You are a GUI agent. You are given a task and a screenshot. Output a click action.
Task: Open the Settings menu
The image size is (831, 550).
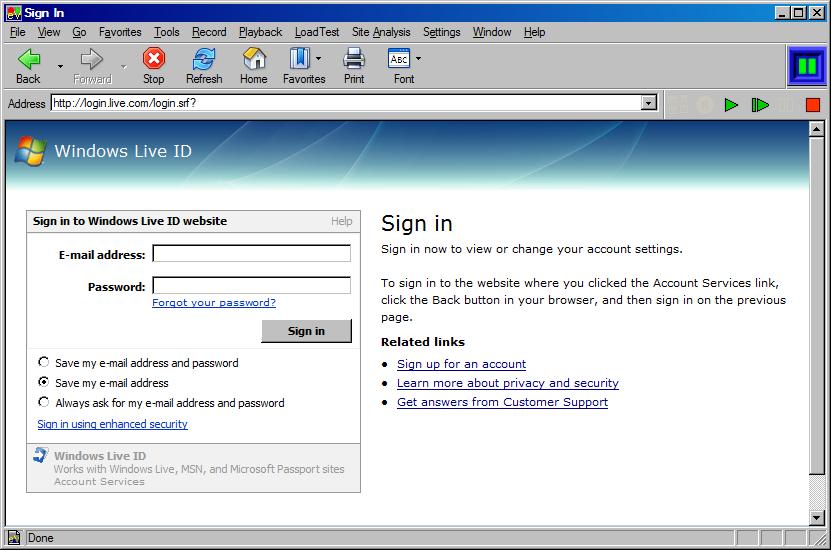click(x=441, y=32)
